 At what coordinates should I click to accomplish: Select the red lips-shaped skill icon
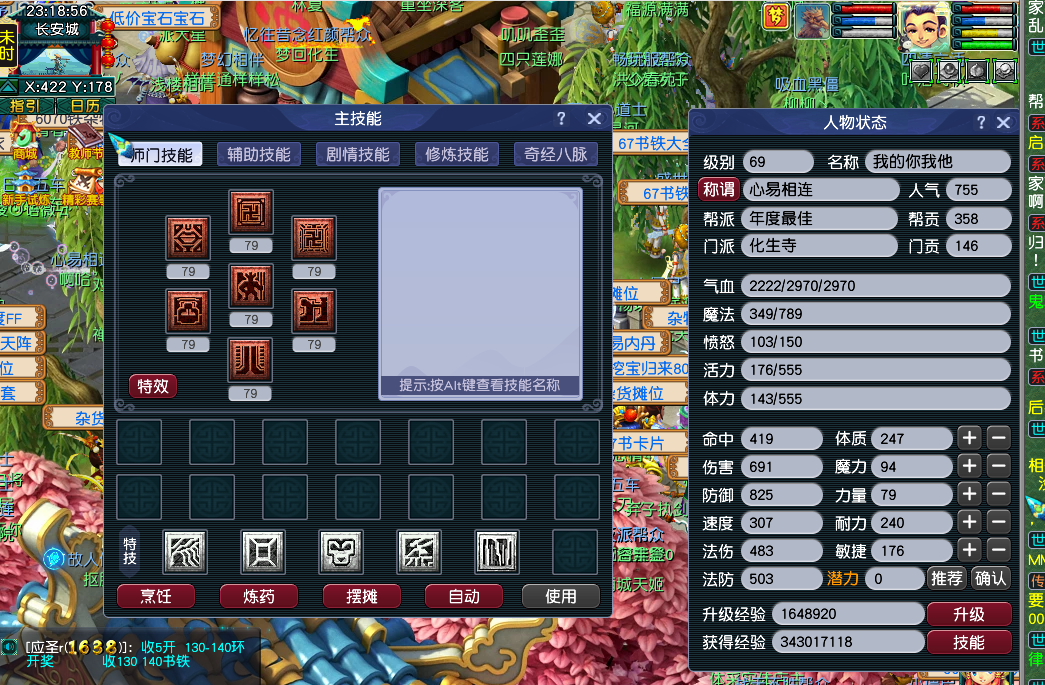(x=188, y=238)
